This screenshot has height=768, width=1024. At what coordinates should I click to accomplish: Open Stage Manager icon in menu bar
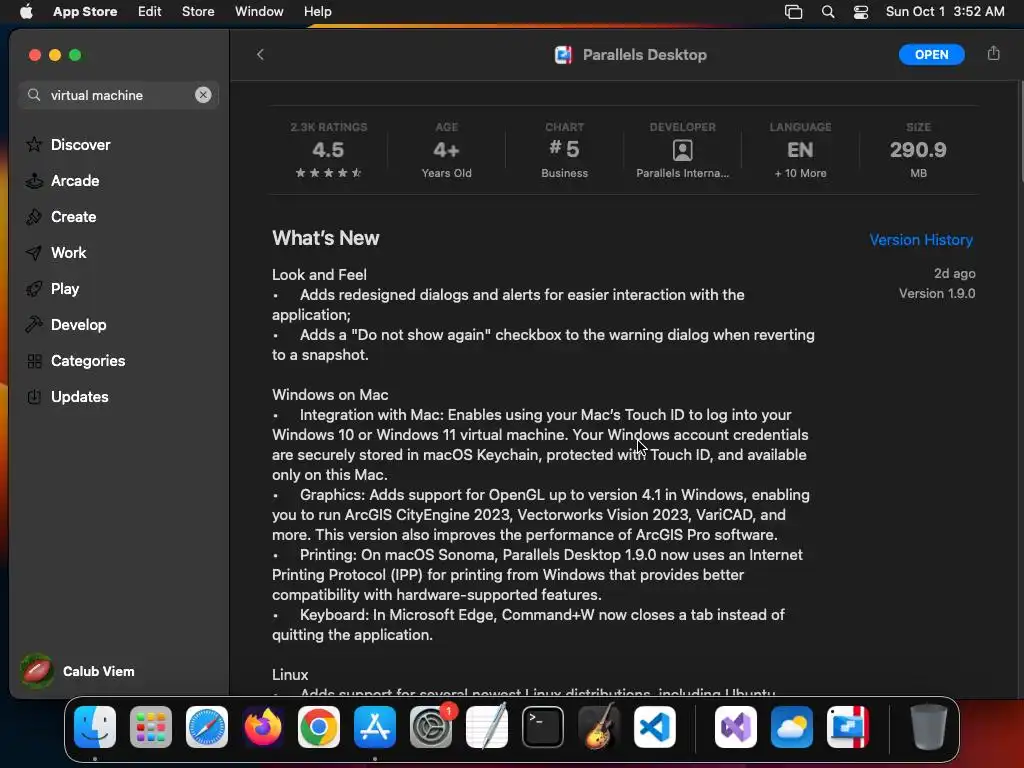(793, 12)
